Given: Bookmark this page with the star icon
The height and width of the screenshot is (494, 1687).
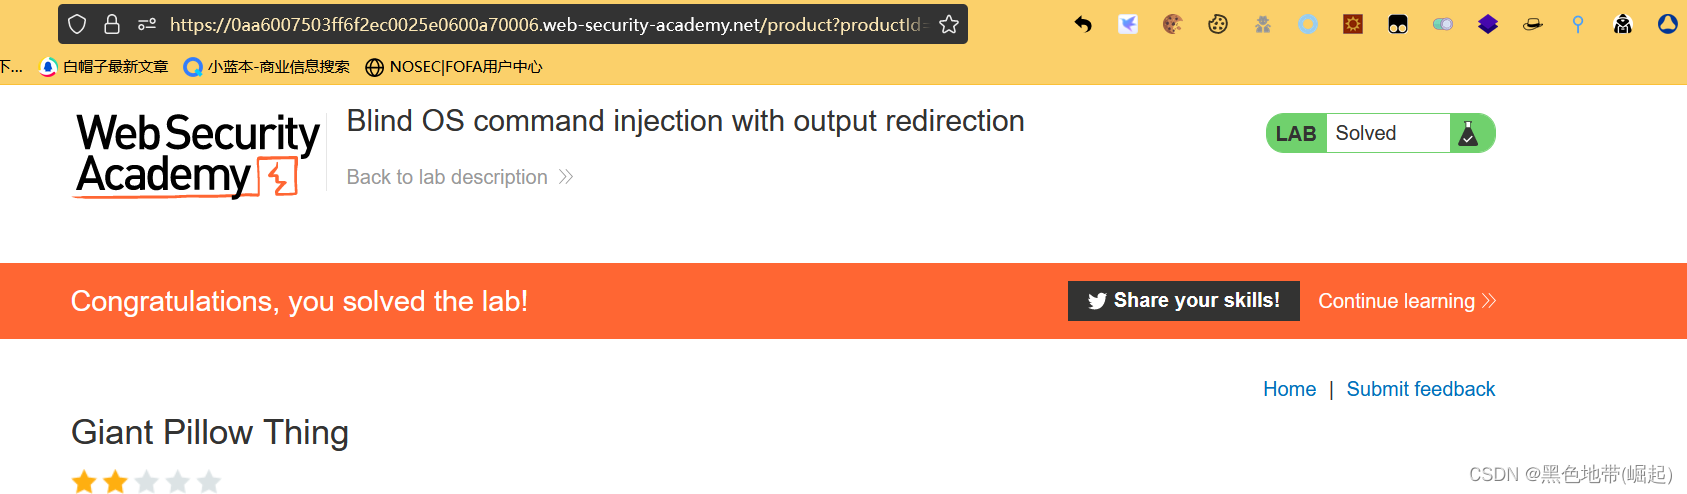Looking at the screenshot, I should 949,24.
